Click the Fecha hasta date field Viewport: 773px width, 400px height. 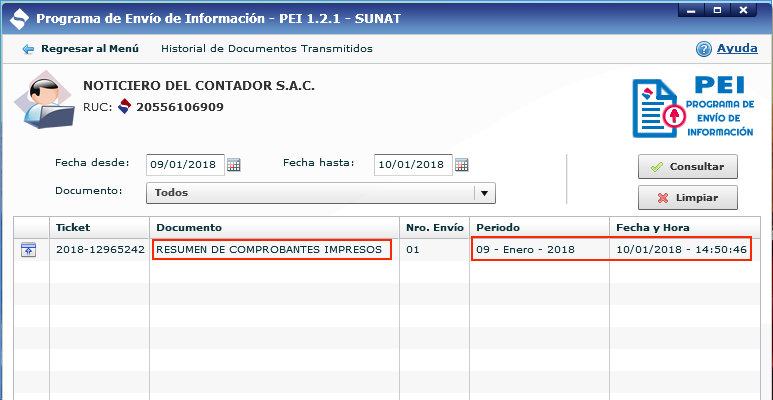click(413, 165)
